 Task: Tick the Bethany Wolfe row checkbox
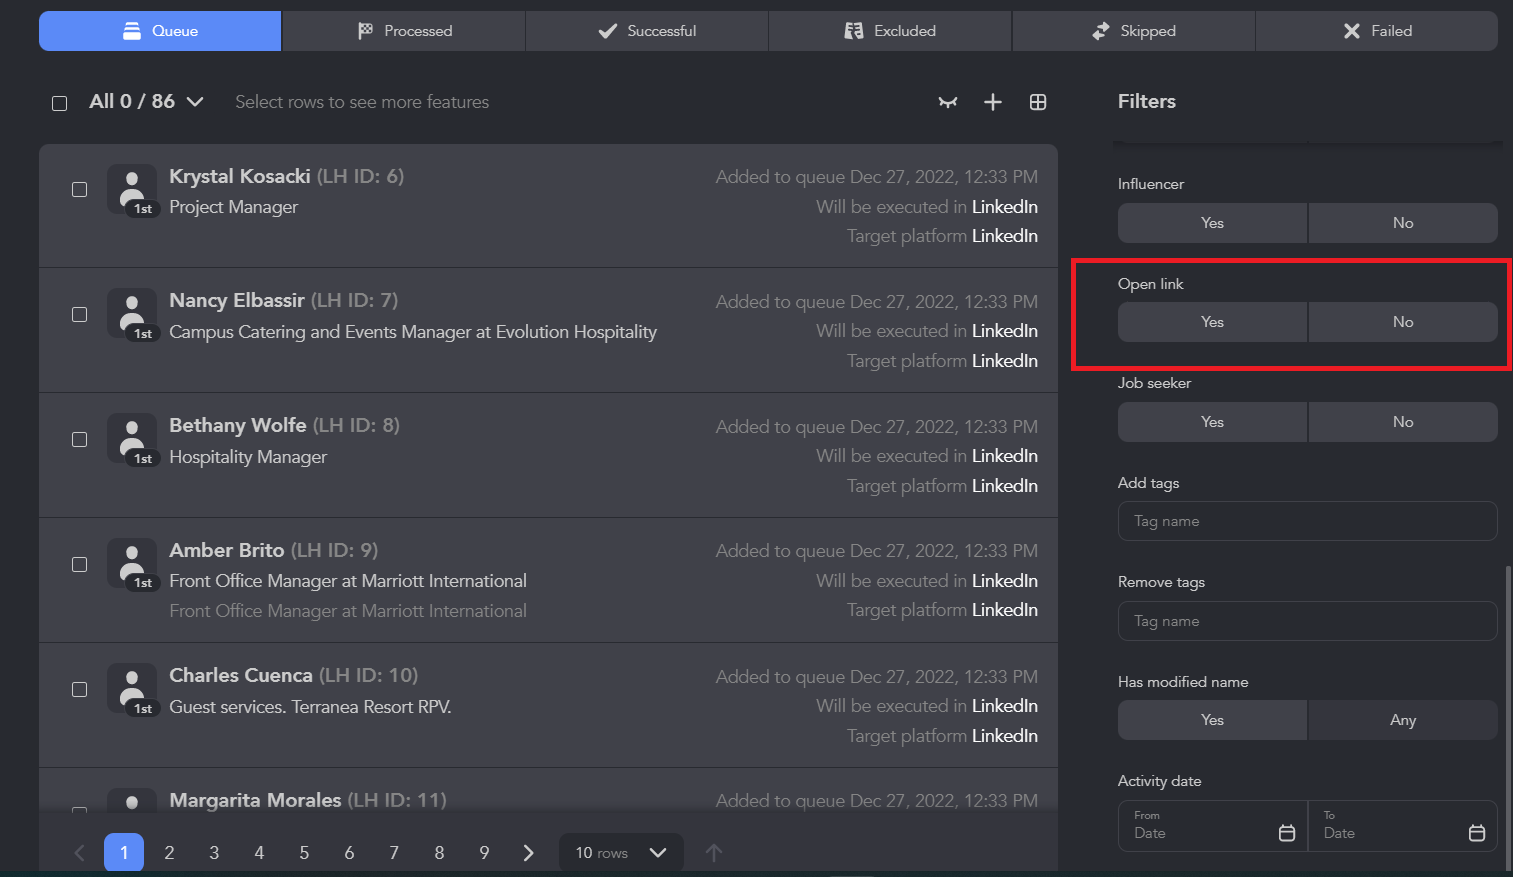click(x=80, y=440)
